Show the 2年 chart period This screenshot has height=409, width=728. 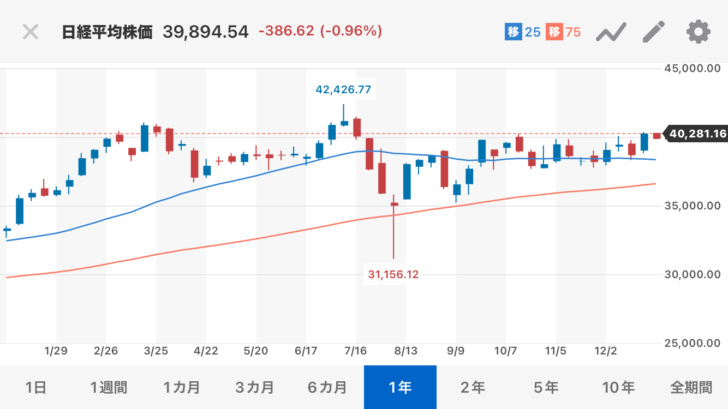(x=473, y=387)
